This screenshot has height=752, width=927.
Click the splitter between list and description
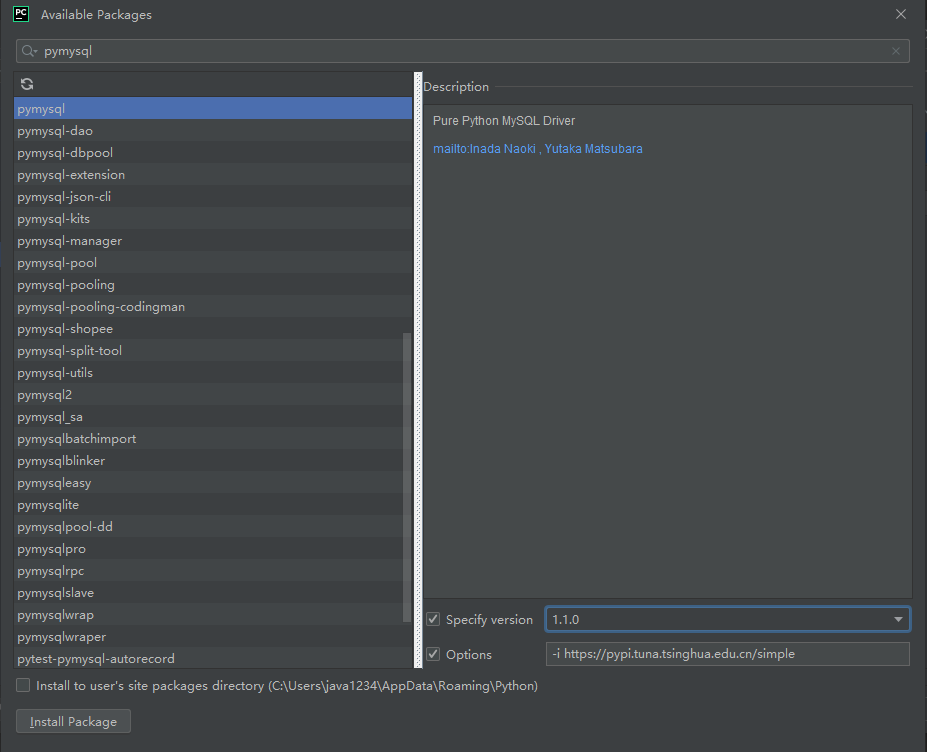click(418, 370)
